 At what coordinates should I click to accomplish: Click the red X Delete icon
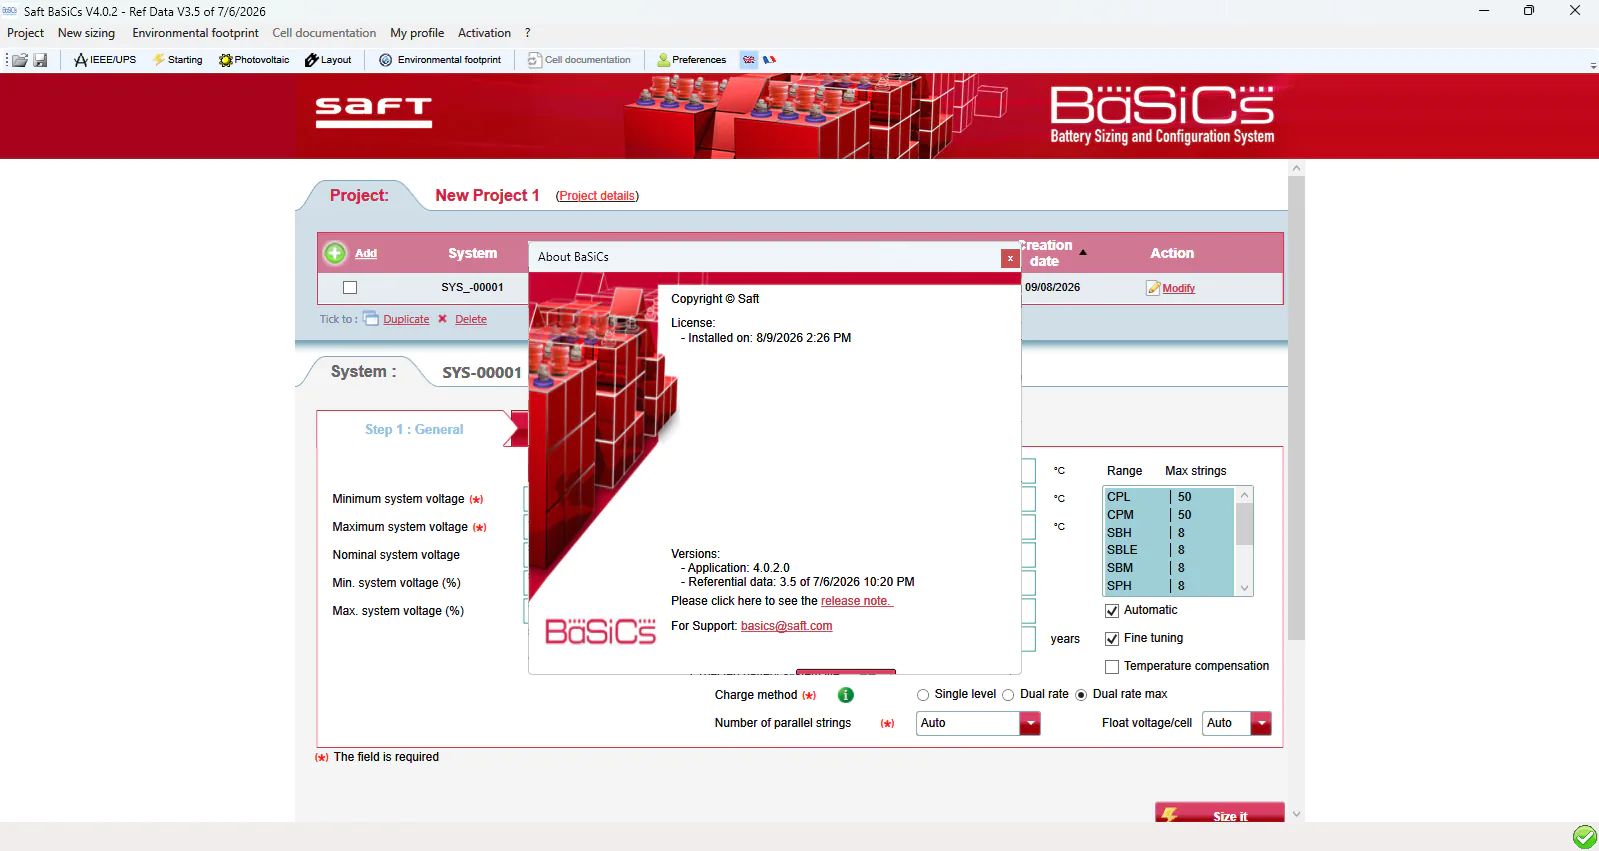[x=442, y=319]
